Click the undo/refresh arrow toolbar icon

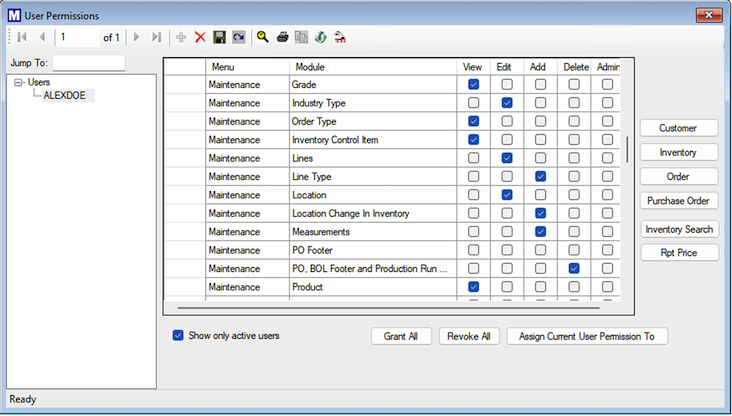(x=238, y=37)
